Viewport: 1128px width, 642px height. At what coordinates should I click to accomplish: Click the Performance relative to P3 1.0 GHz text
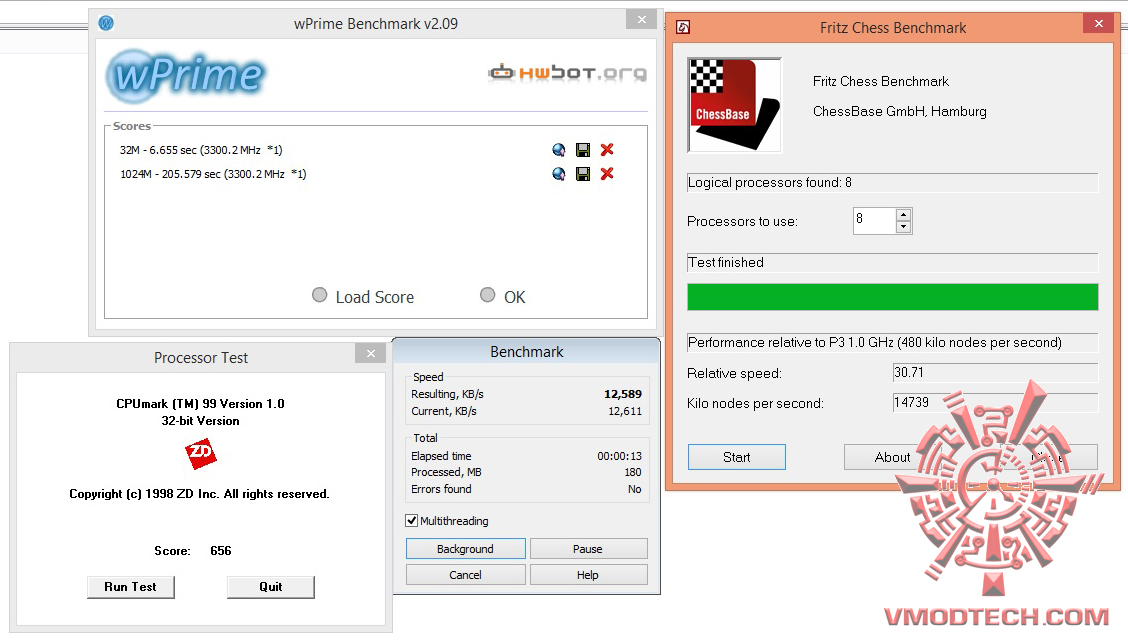875,343
